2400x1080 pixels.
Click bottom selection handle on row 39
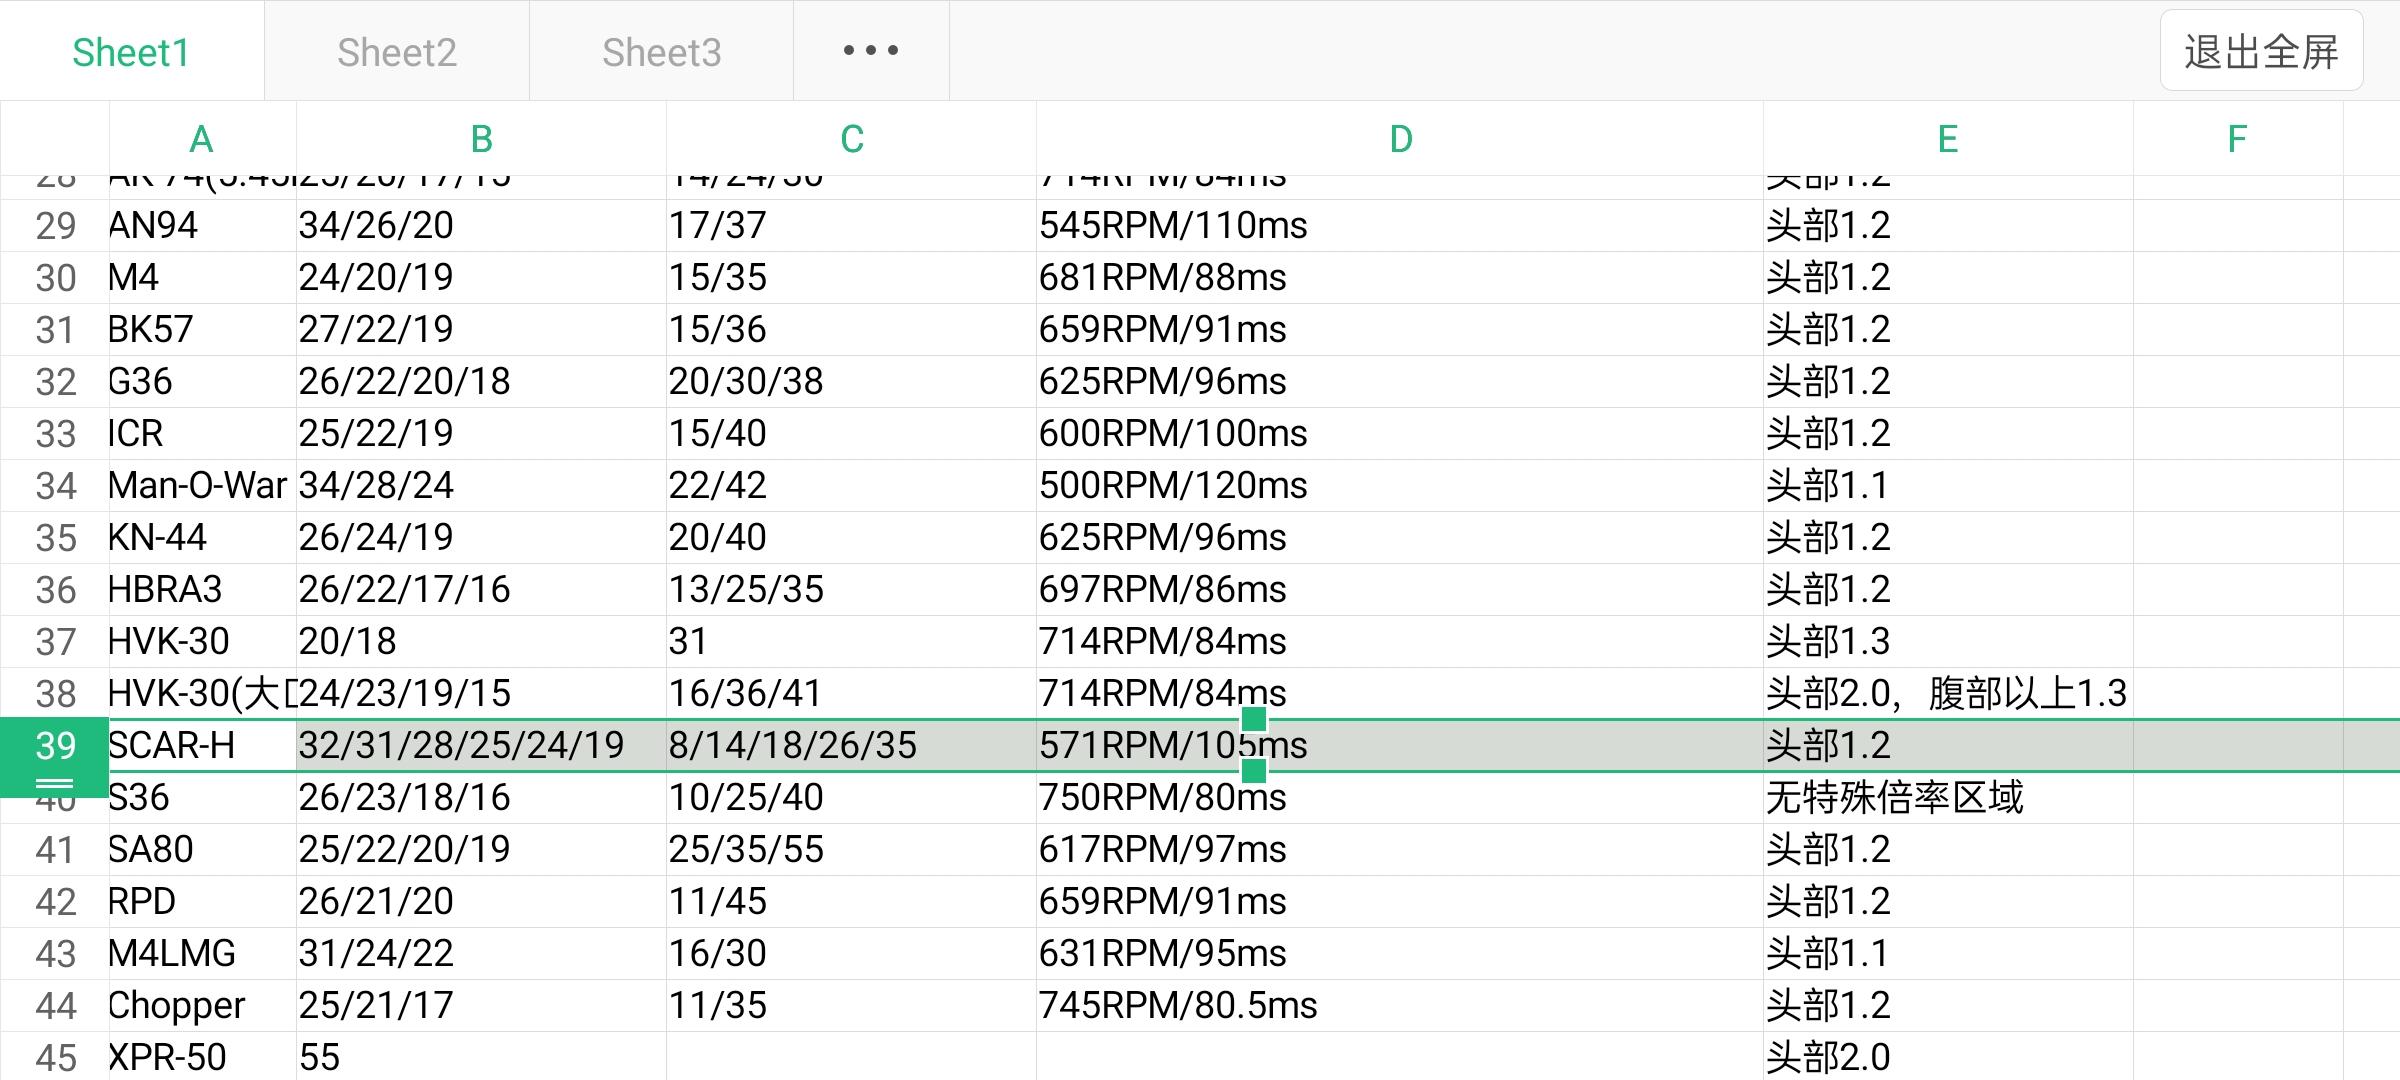pos(1253,771)
